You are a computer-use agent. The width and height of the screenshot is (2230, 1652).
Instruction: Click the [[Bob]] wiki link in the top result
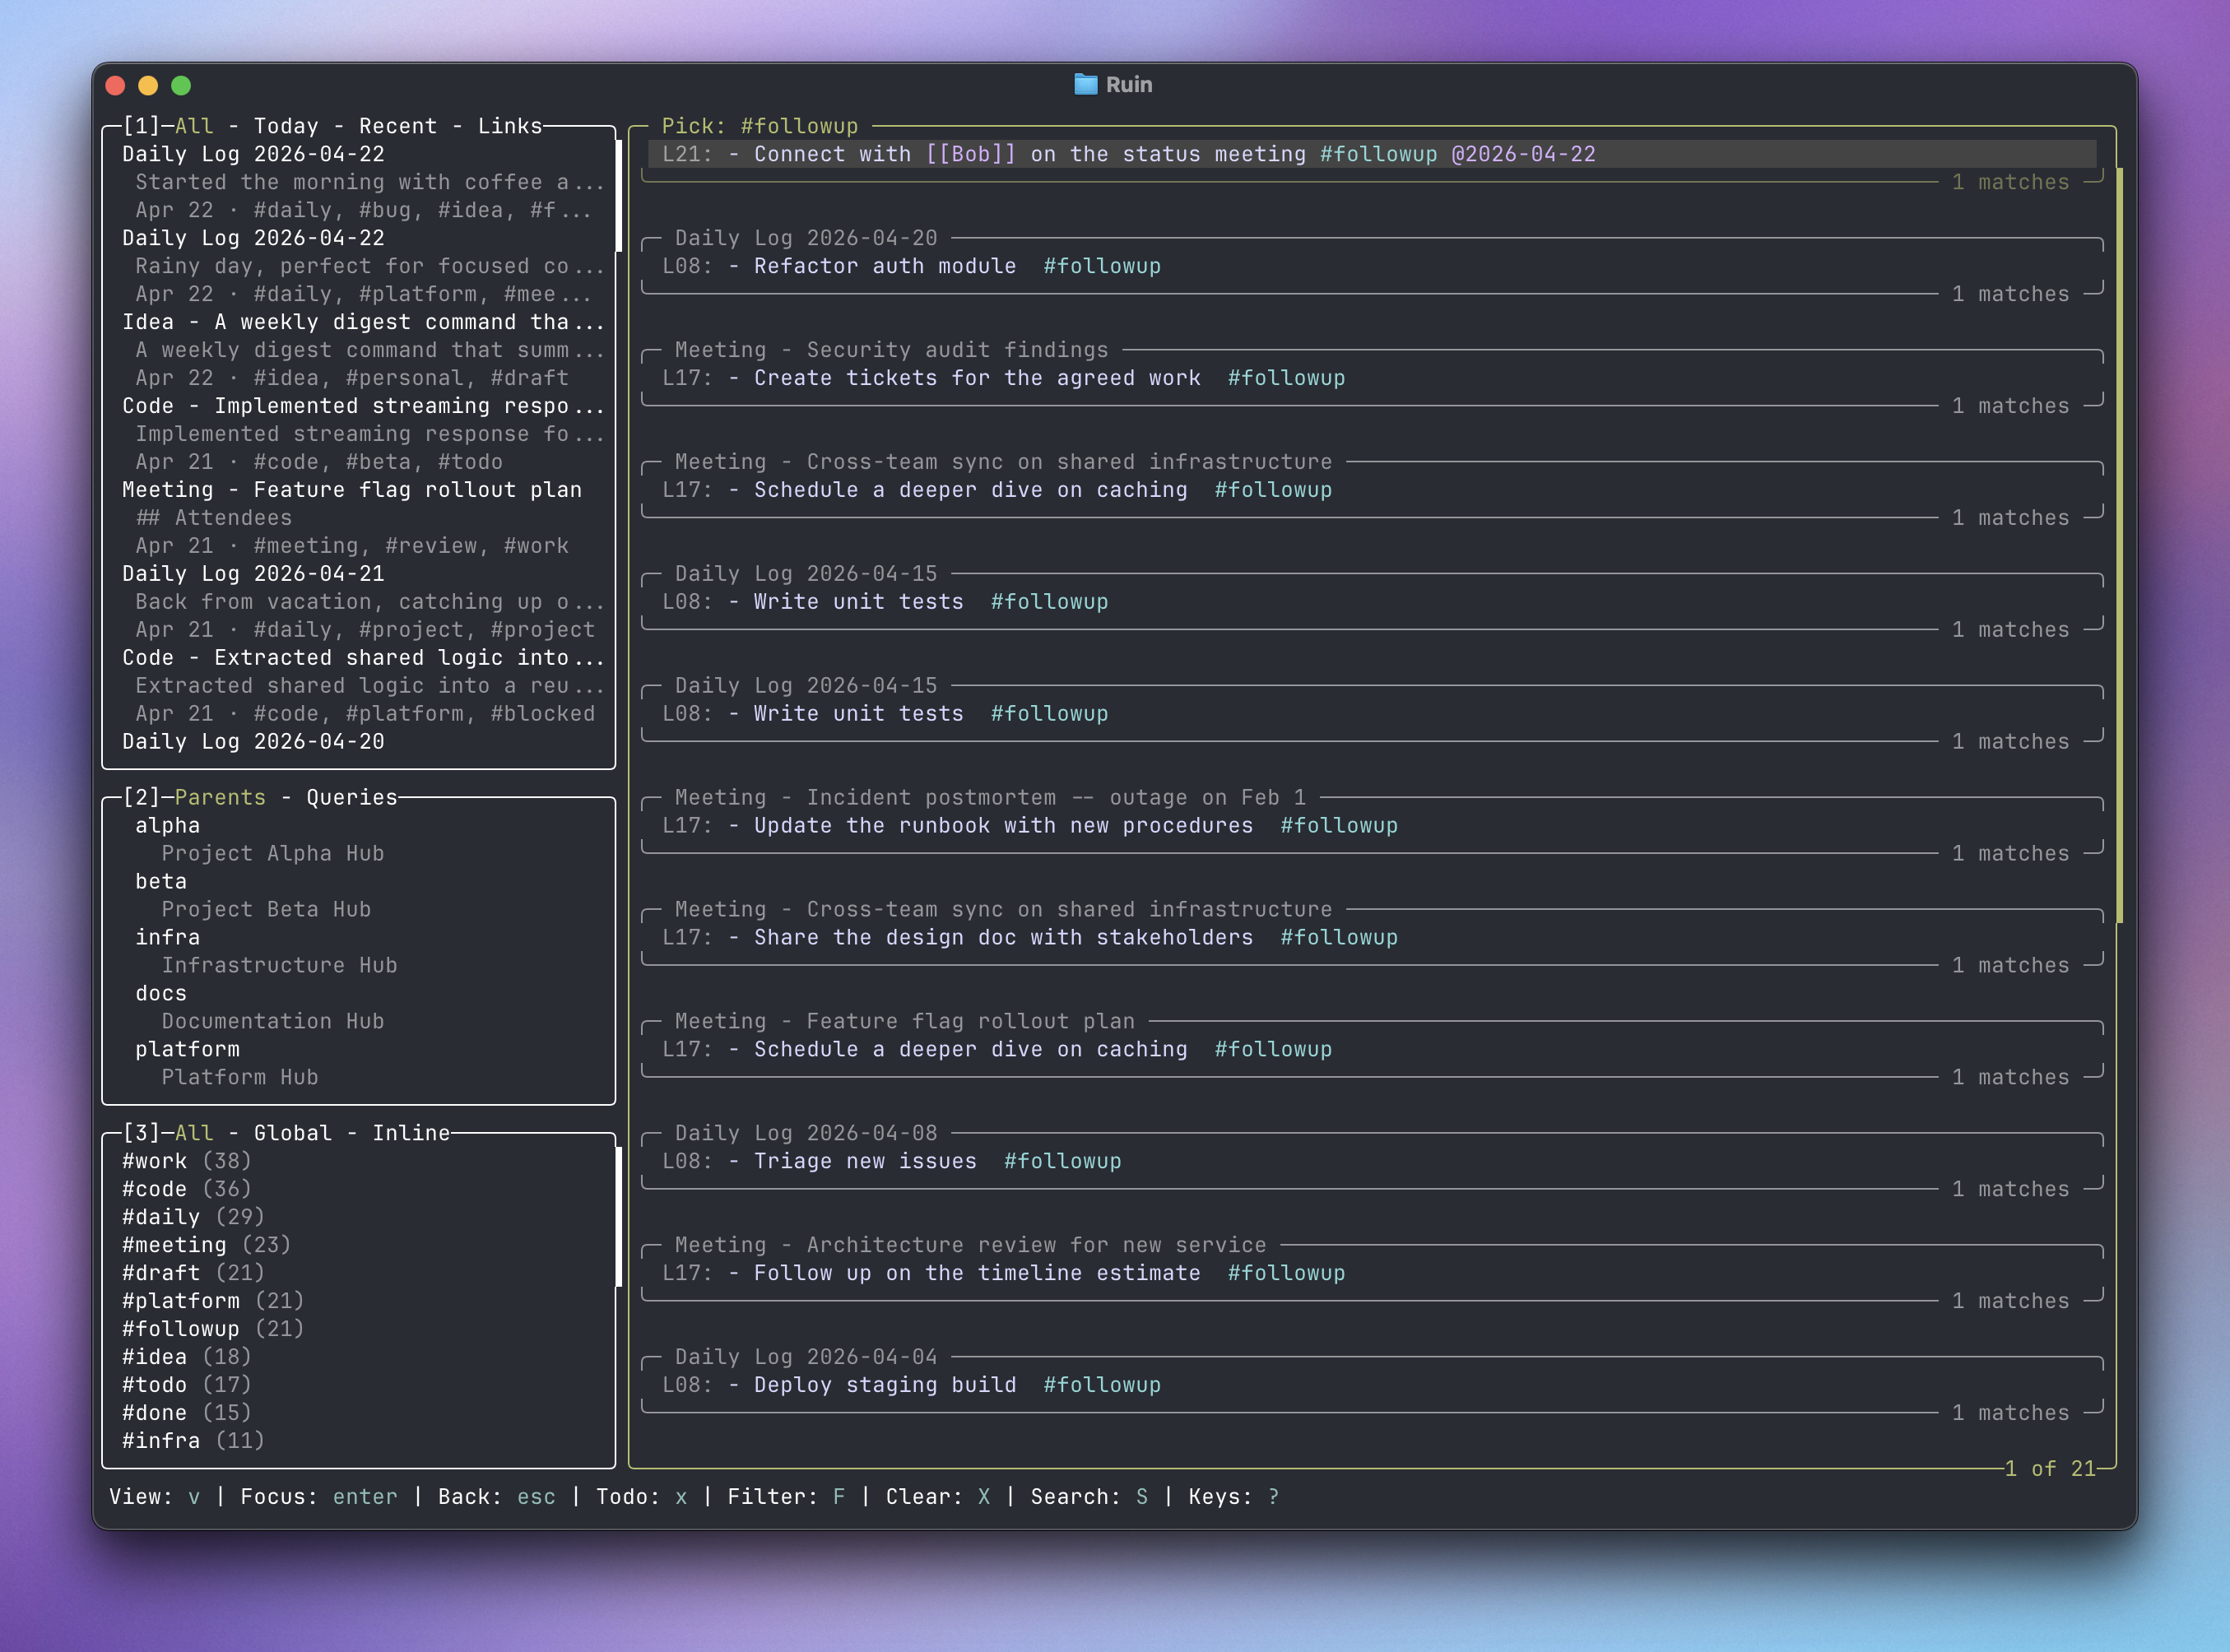973,154
